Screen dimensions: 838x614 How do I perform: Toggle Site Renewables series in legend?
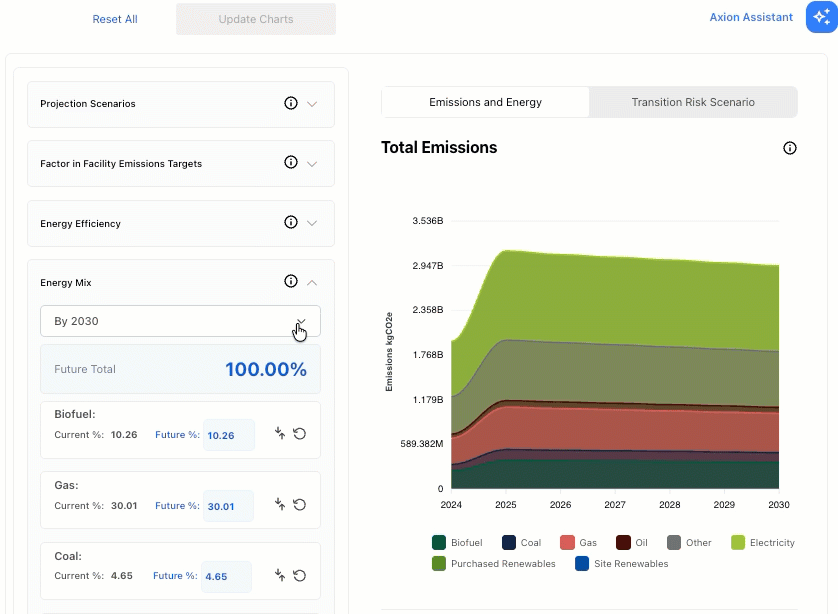(622, 563)
